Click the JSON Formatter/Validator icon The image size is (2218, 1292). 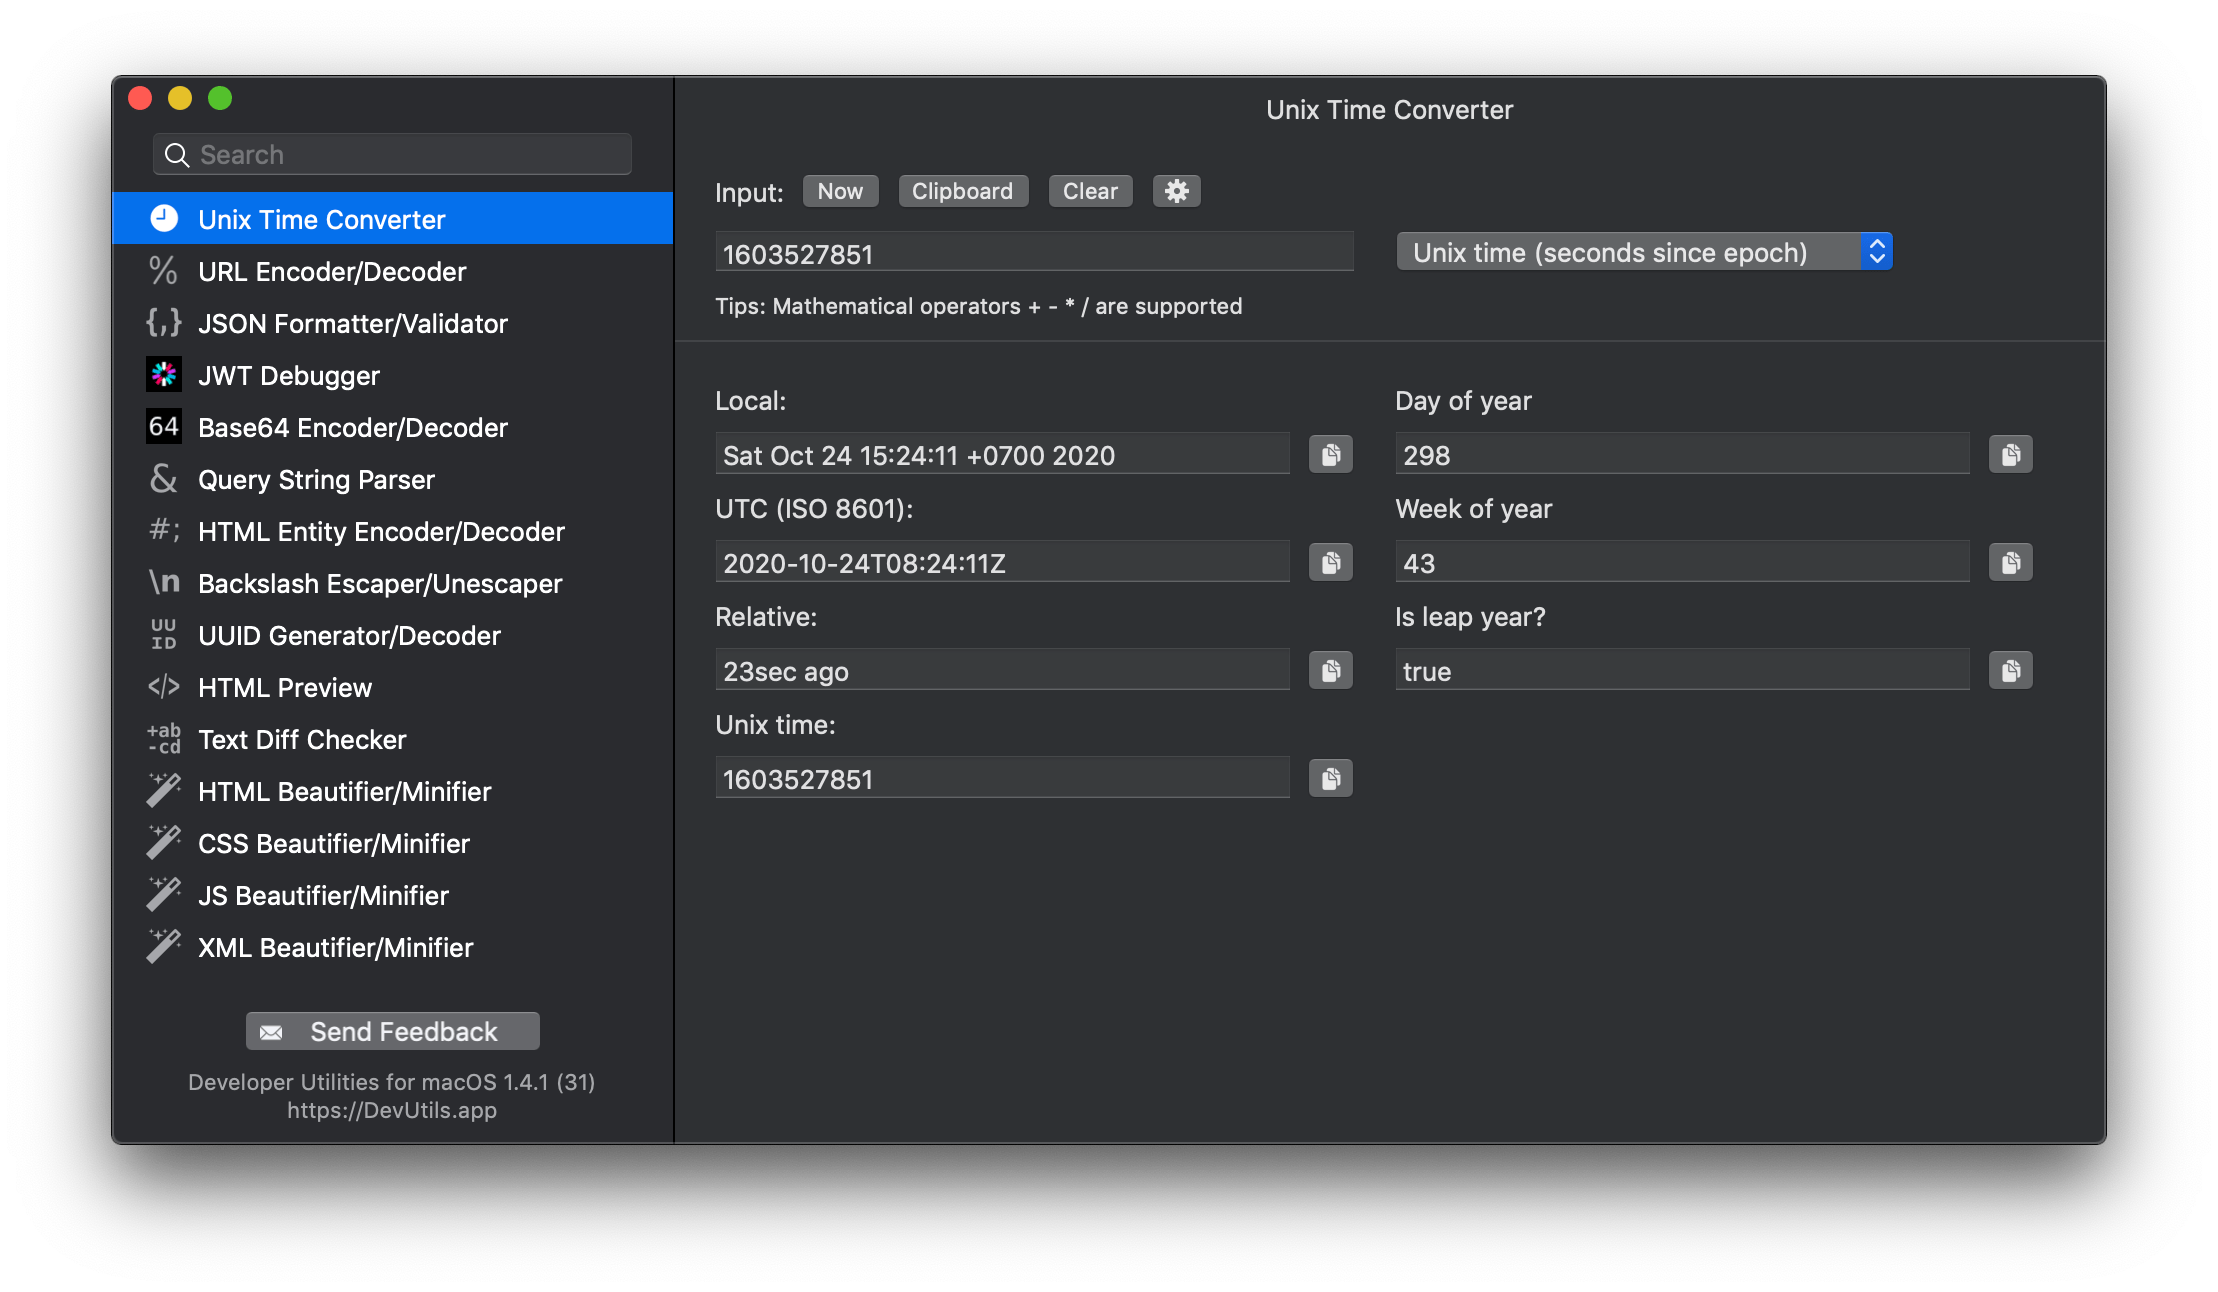pos(163,323)
